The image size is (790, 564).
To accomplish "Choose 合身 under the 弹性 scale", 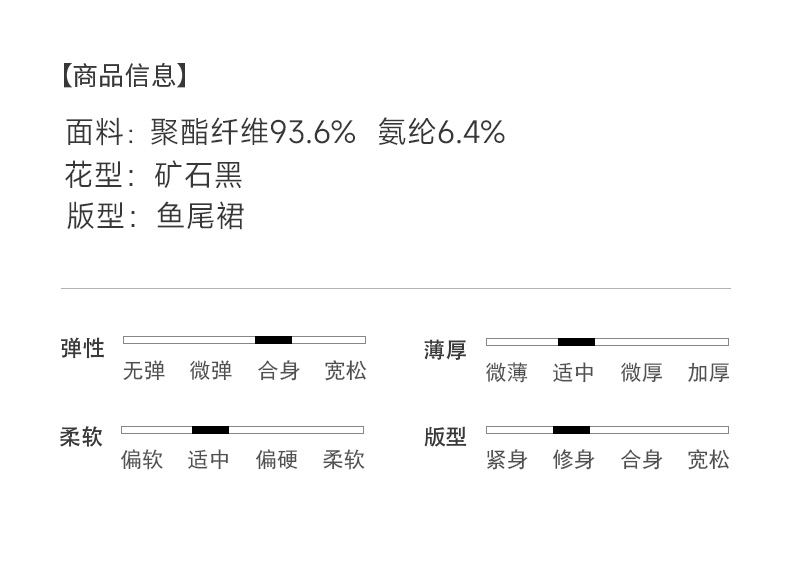I will click(279, 371).
